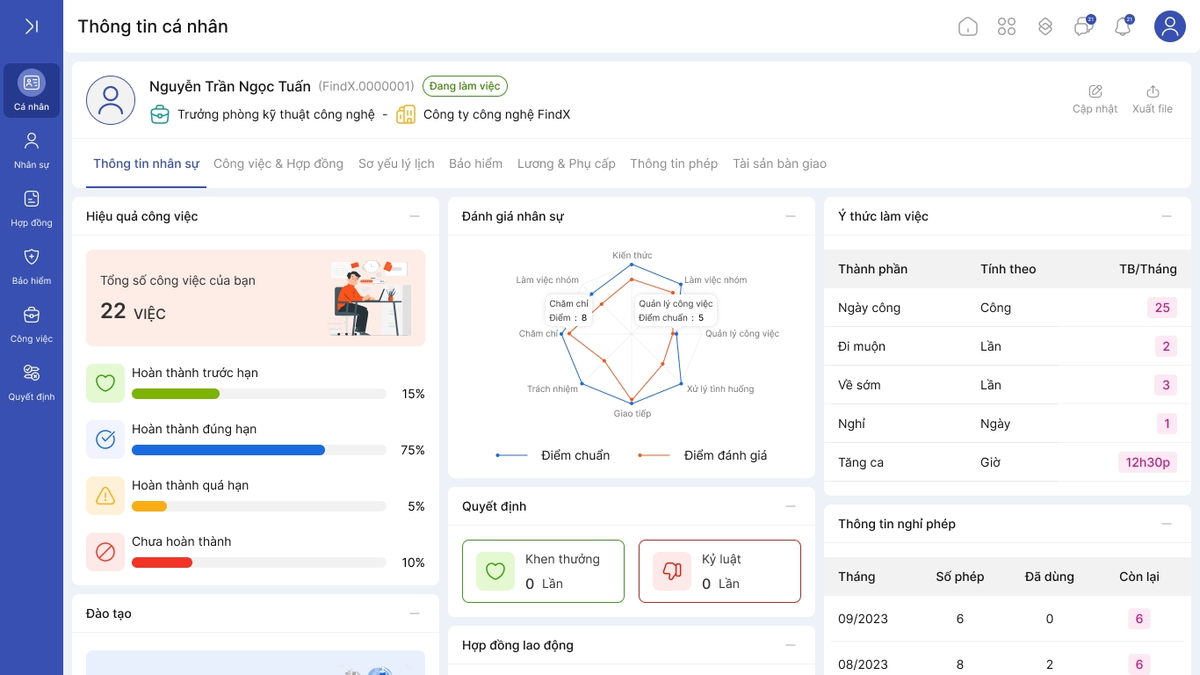Click the Công ty công nghệ FindX link
Screen dimensions: 1200x675
click(x=497, y=115)
